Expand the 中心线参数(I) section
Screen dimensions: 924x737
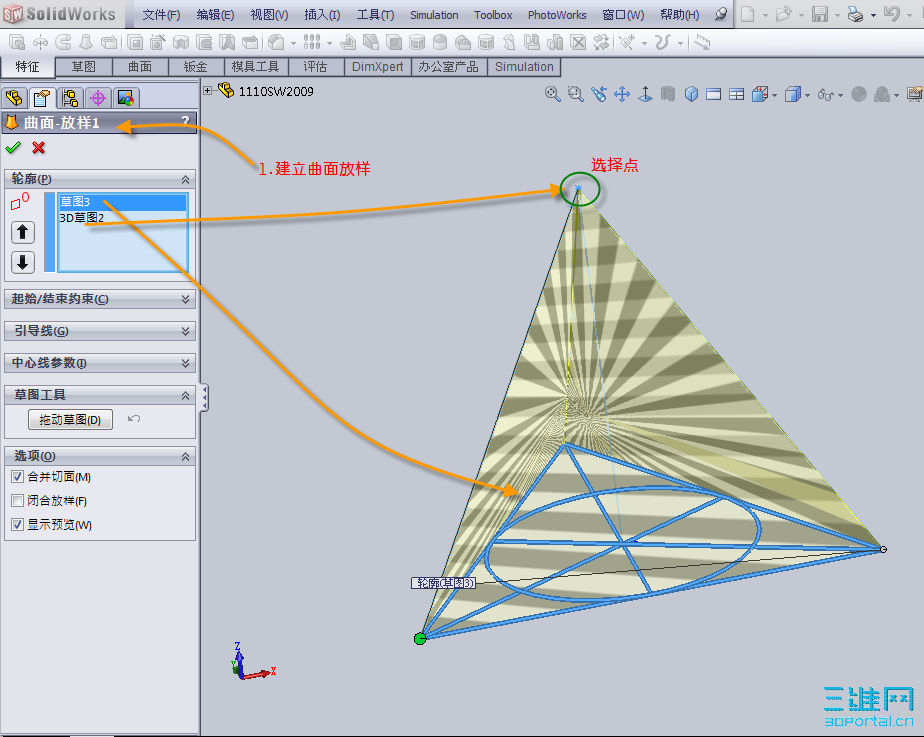(x=186, y=363)
